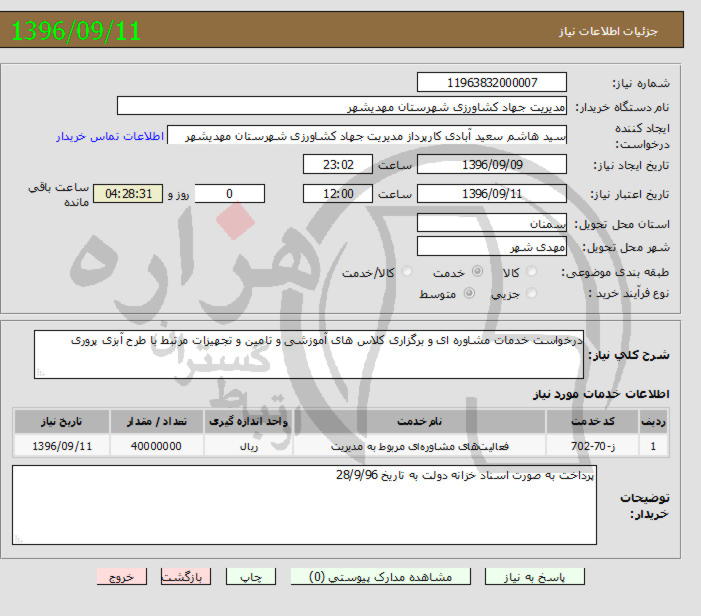Click the quantity cell 40000000
Image resolution: width=701 pixels, height=616 pixels.
(x=156, y=446)
